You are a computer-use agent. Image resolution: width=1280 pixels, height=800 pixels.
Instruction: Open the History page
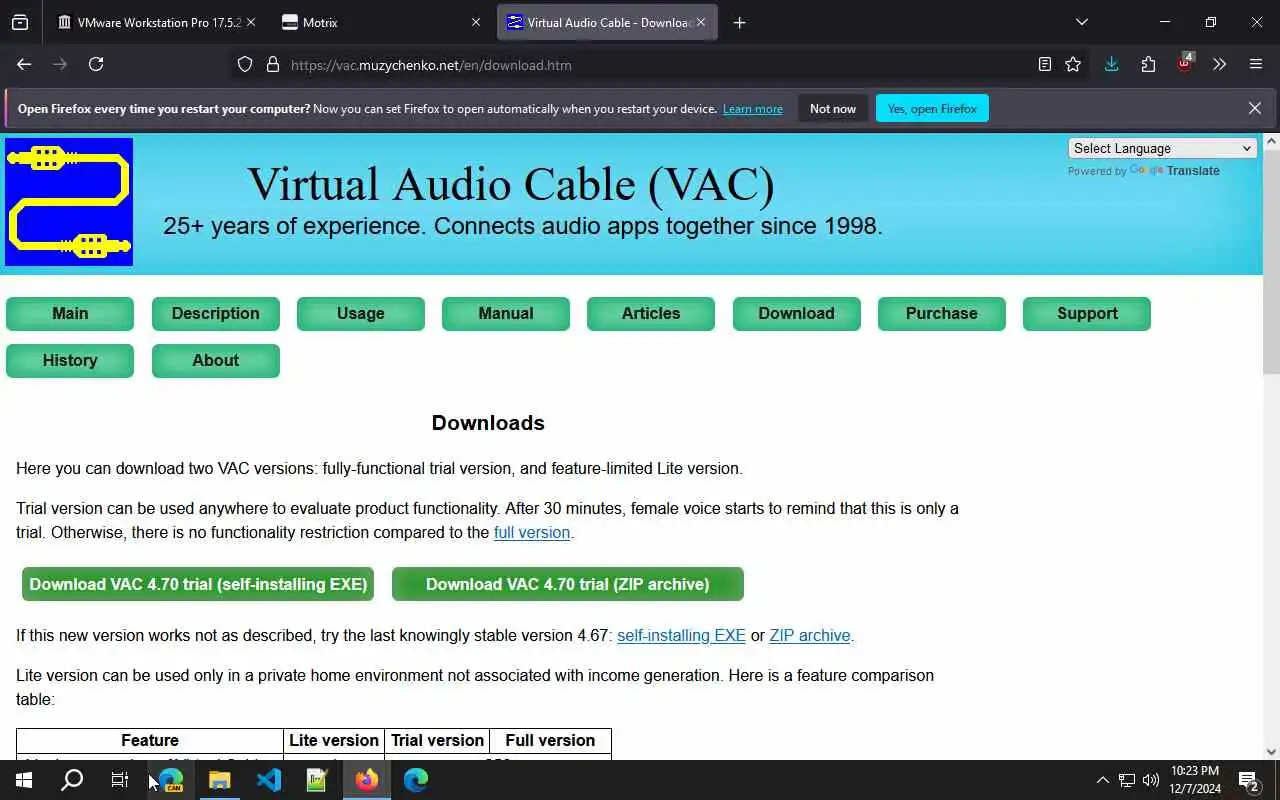pos(70,360)
